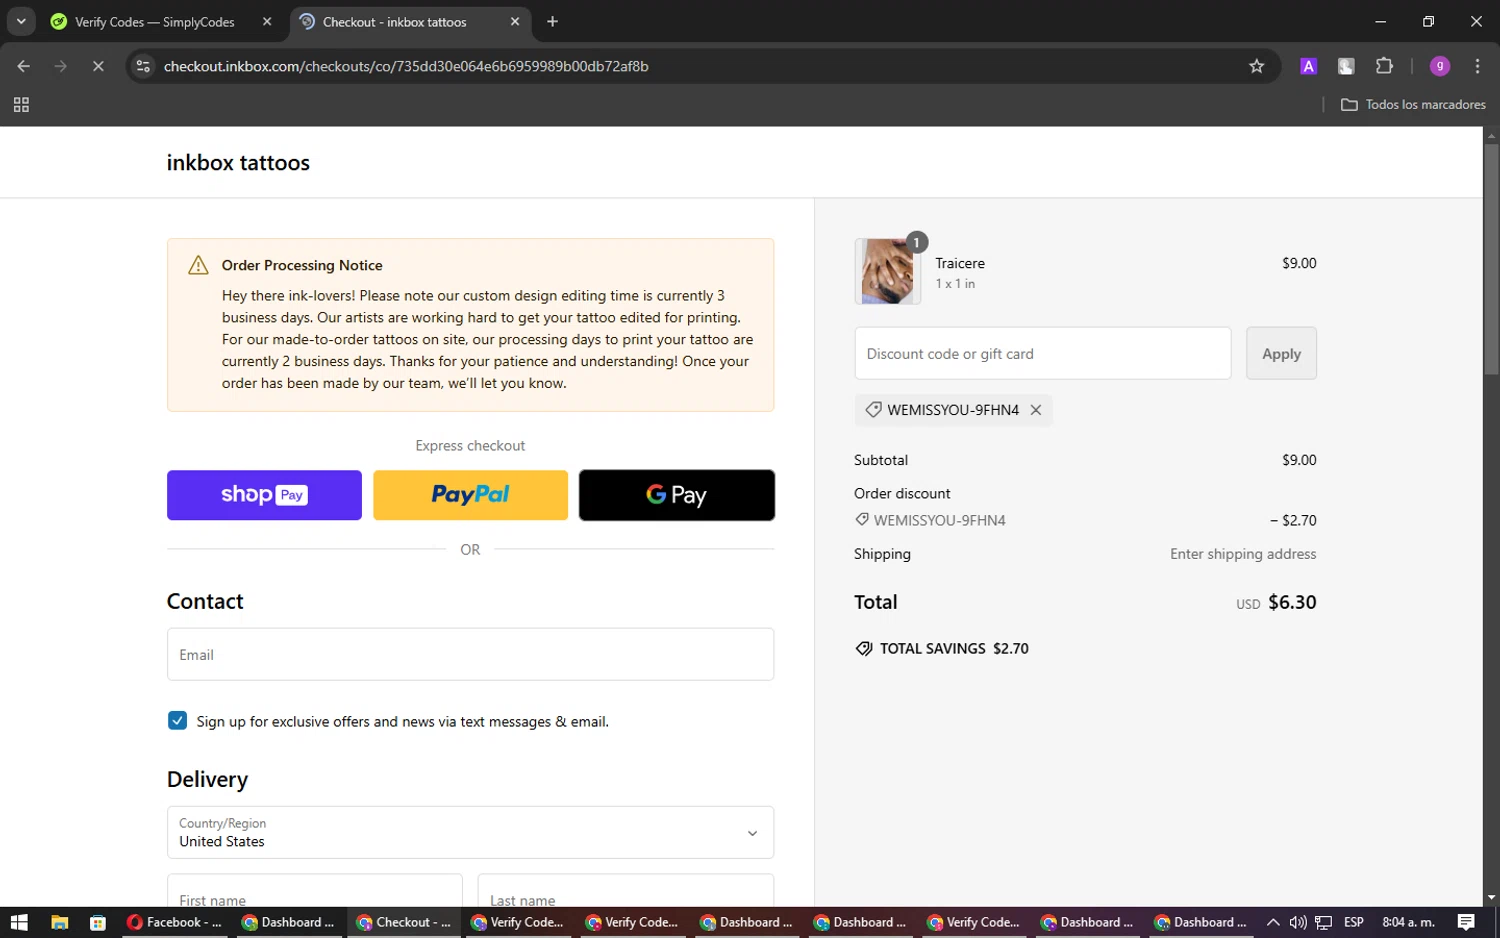Close the Checkout browser tab
Screen dimensions: 1500x938
pos(515,22)
